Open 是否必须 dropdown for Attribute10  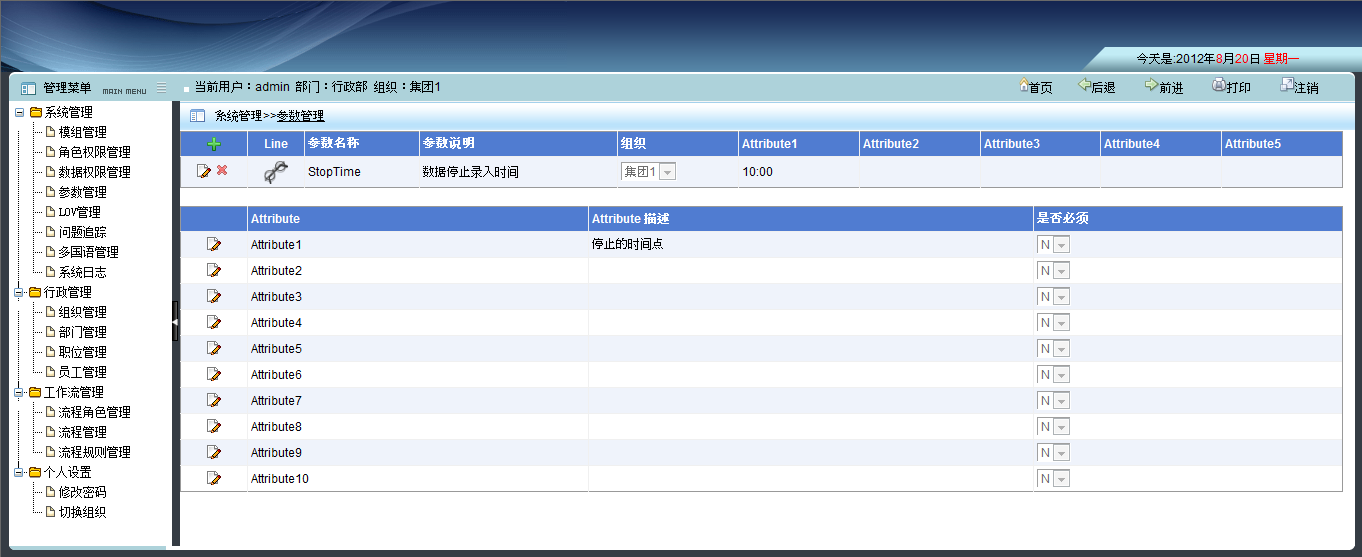[1053, 478]
